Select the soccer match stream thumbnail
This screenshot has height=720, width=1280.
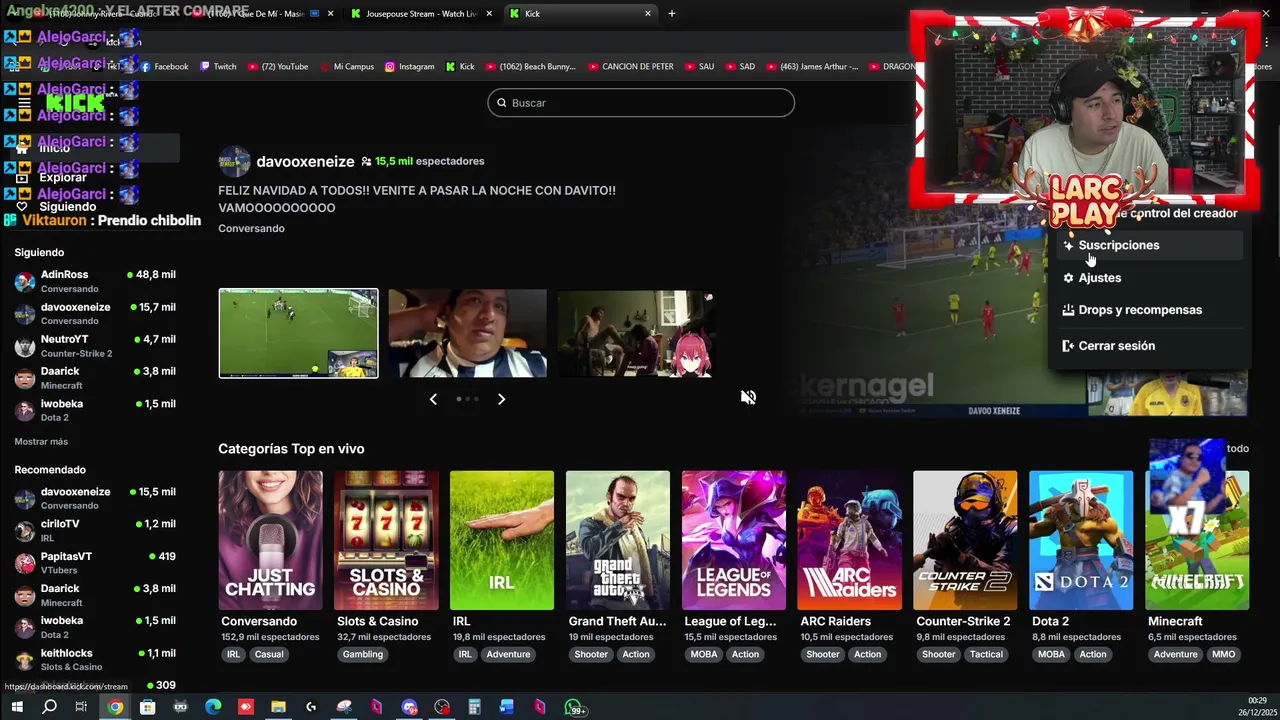(x=299, y=333)
